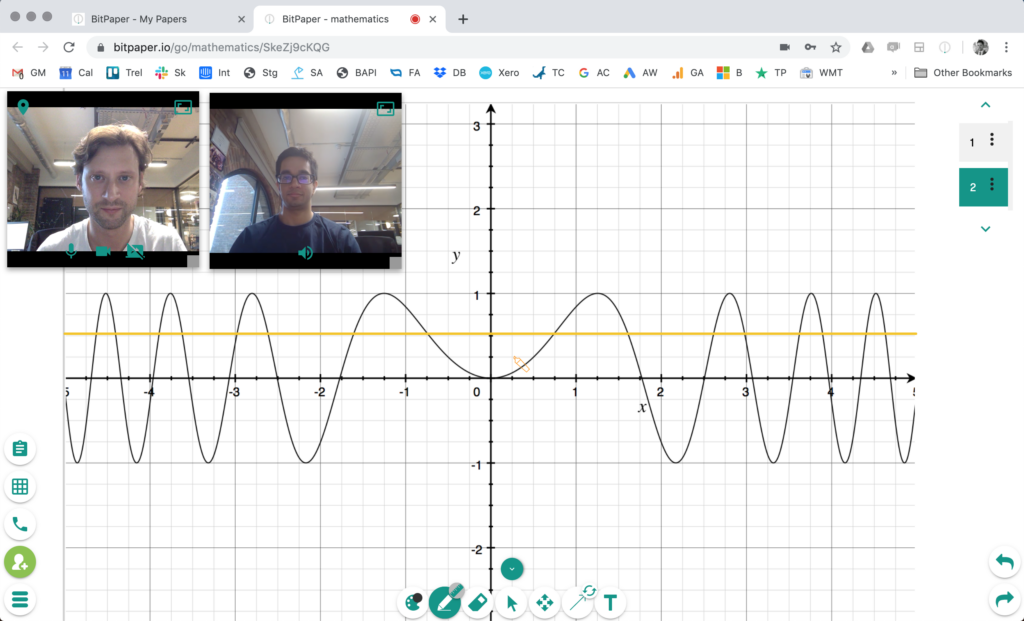Mute the speaker on the participant's video
The image size is (1024, 621).
[x=305, y=252]
